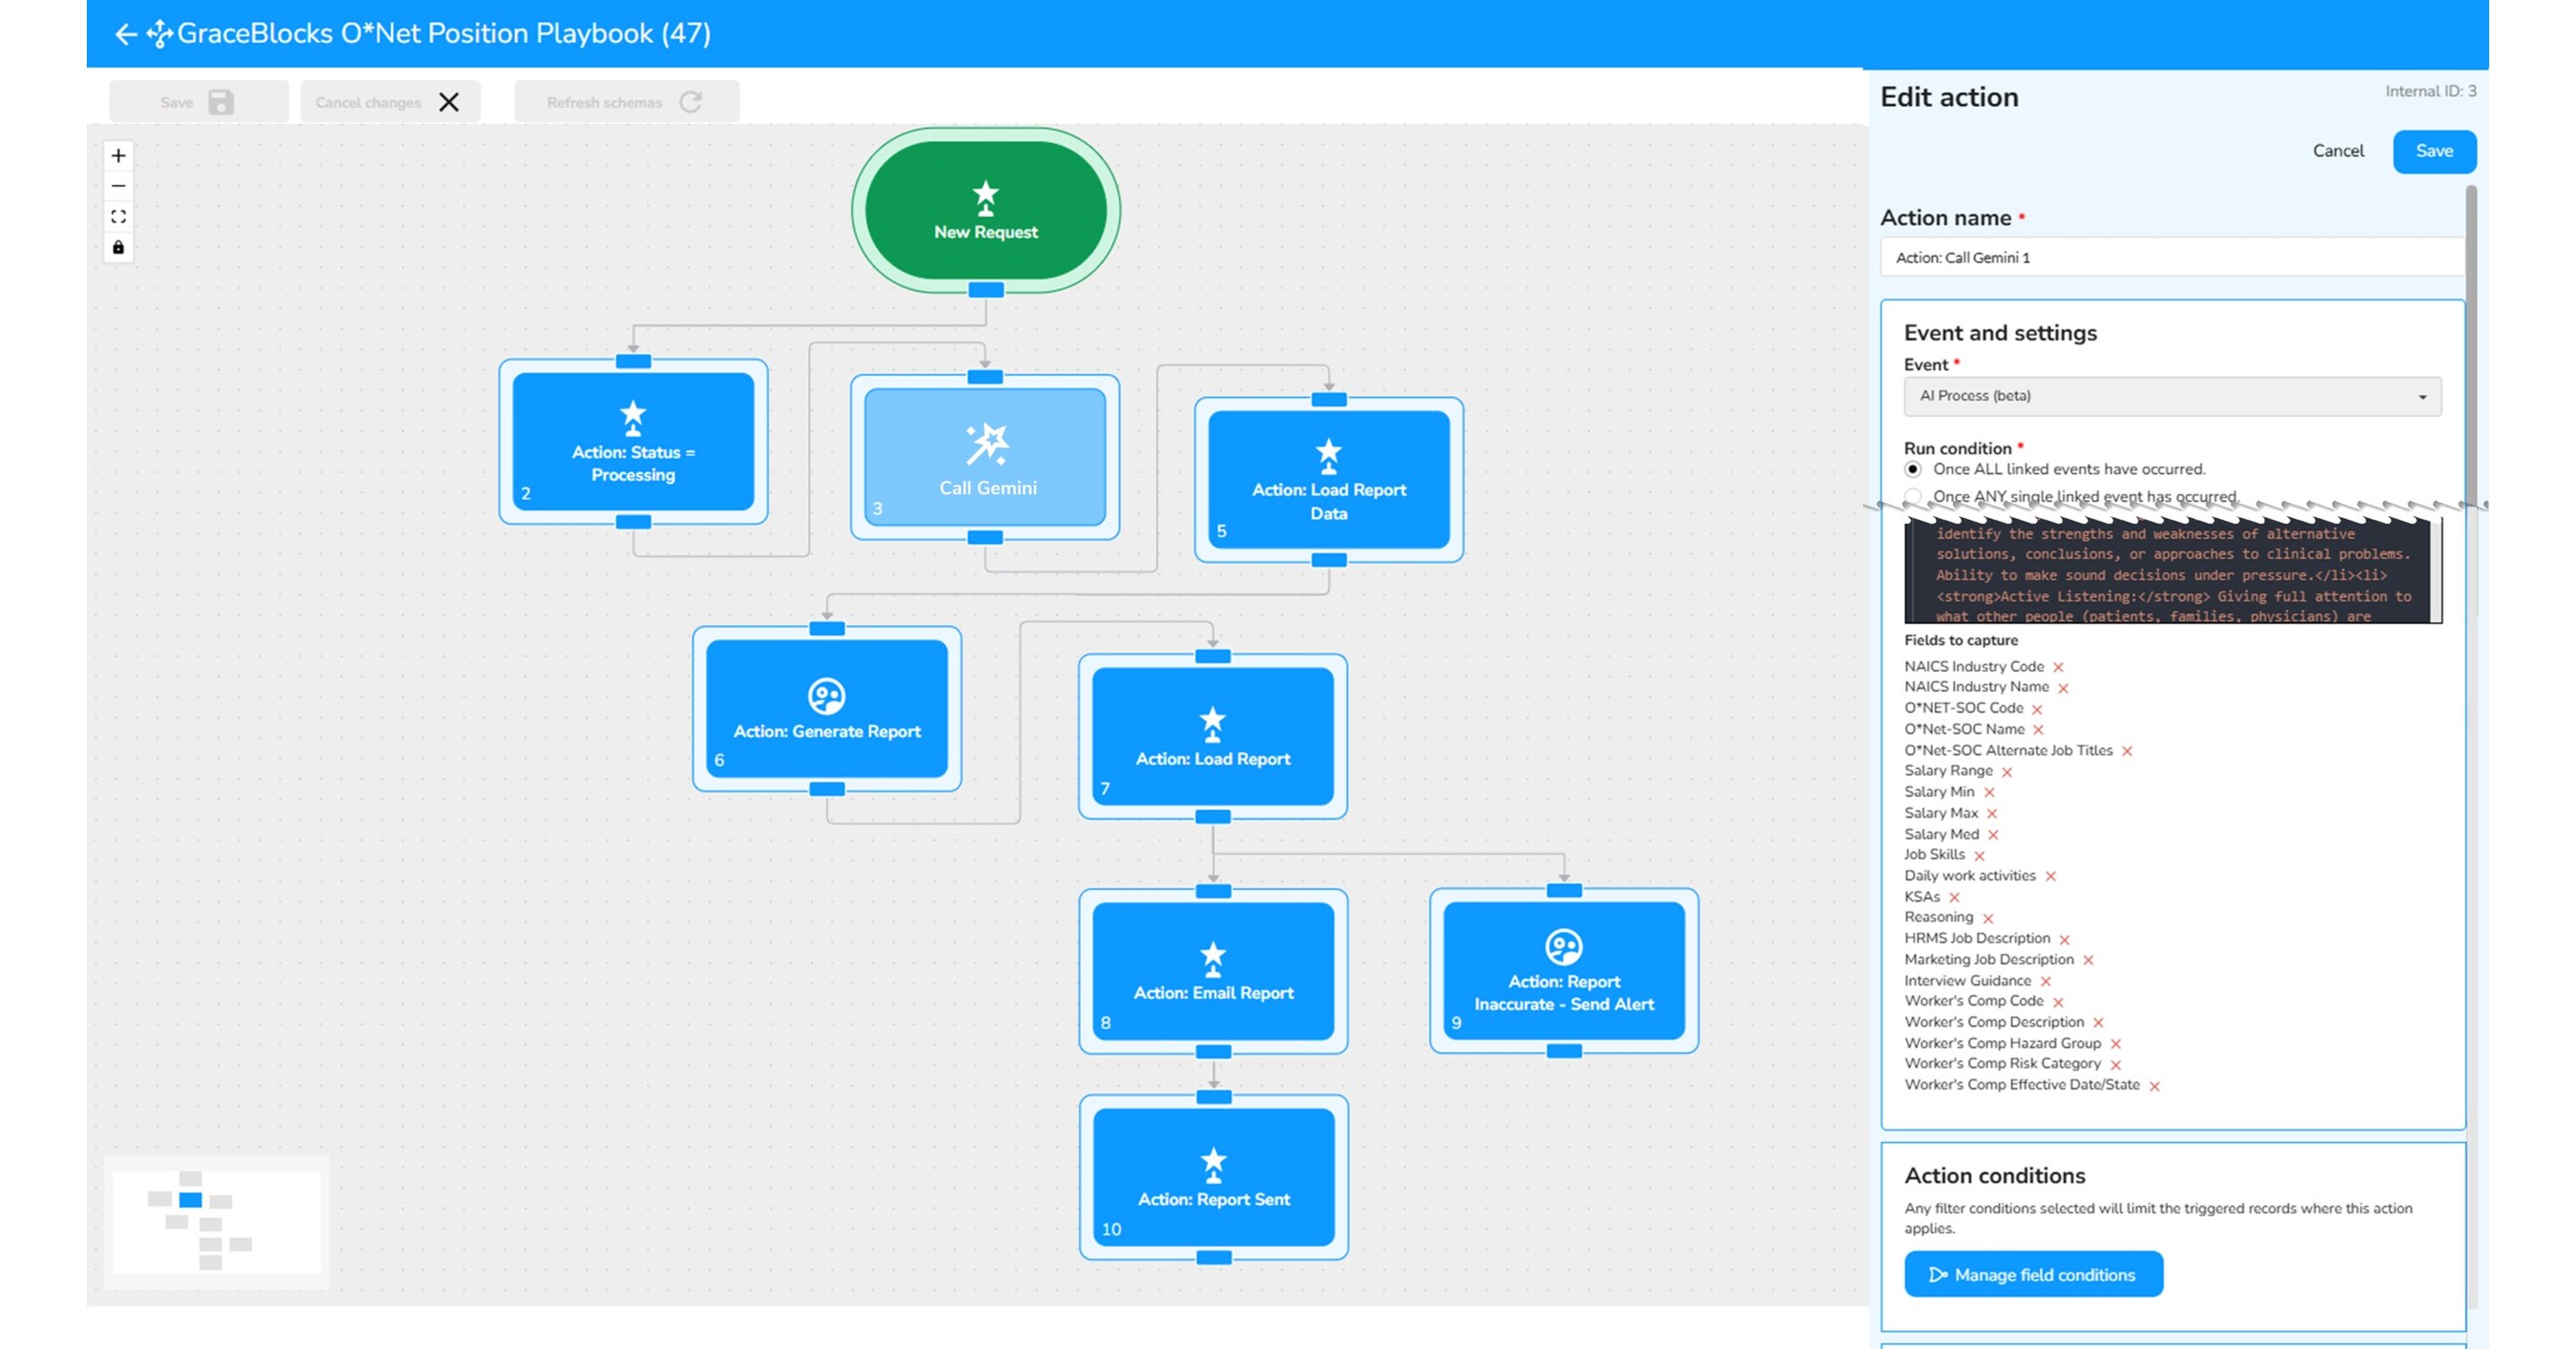Image resolution: width=2576 pixels, height=1349 pixels.
Task: Fit the workflow diagram to view
Action: click(118, 217)
